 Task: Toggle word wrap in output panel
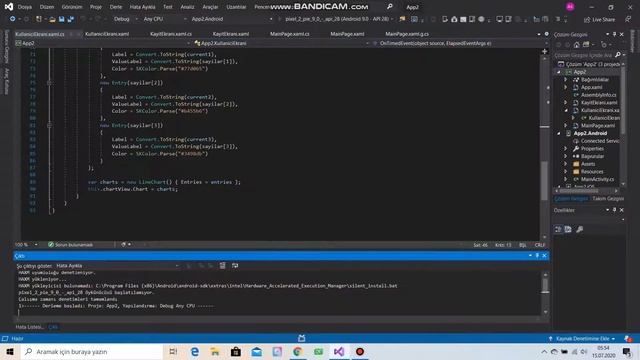tap(235, 266)
